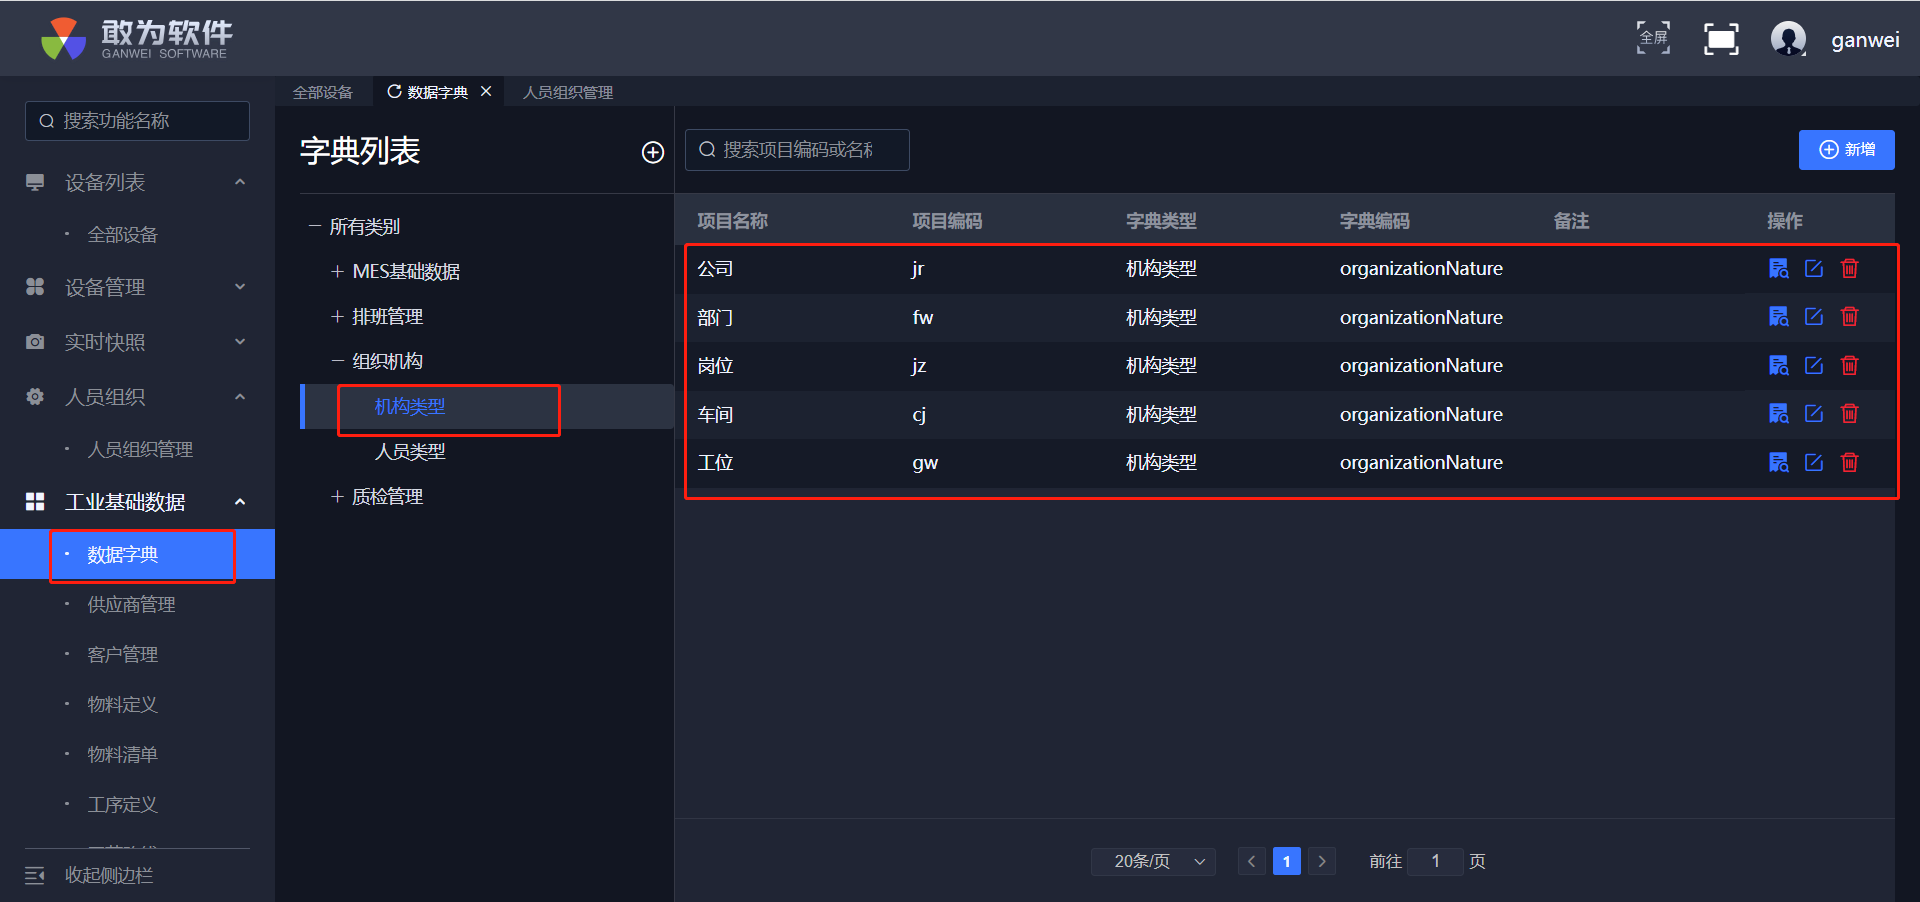Image resolution: width=1920 pixels, height=902 pixels.
Task: Delete the 工位 row
Action: pos(1850,462)
